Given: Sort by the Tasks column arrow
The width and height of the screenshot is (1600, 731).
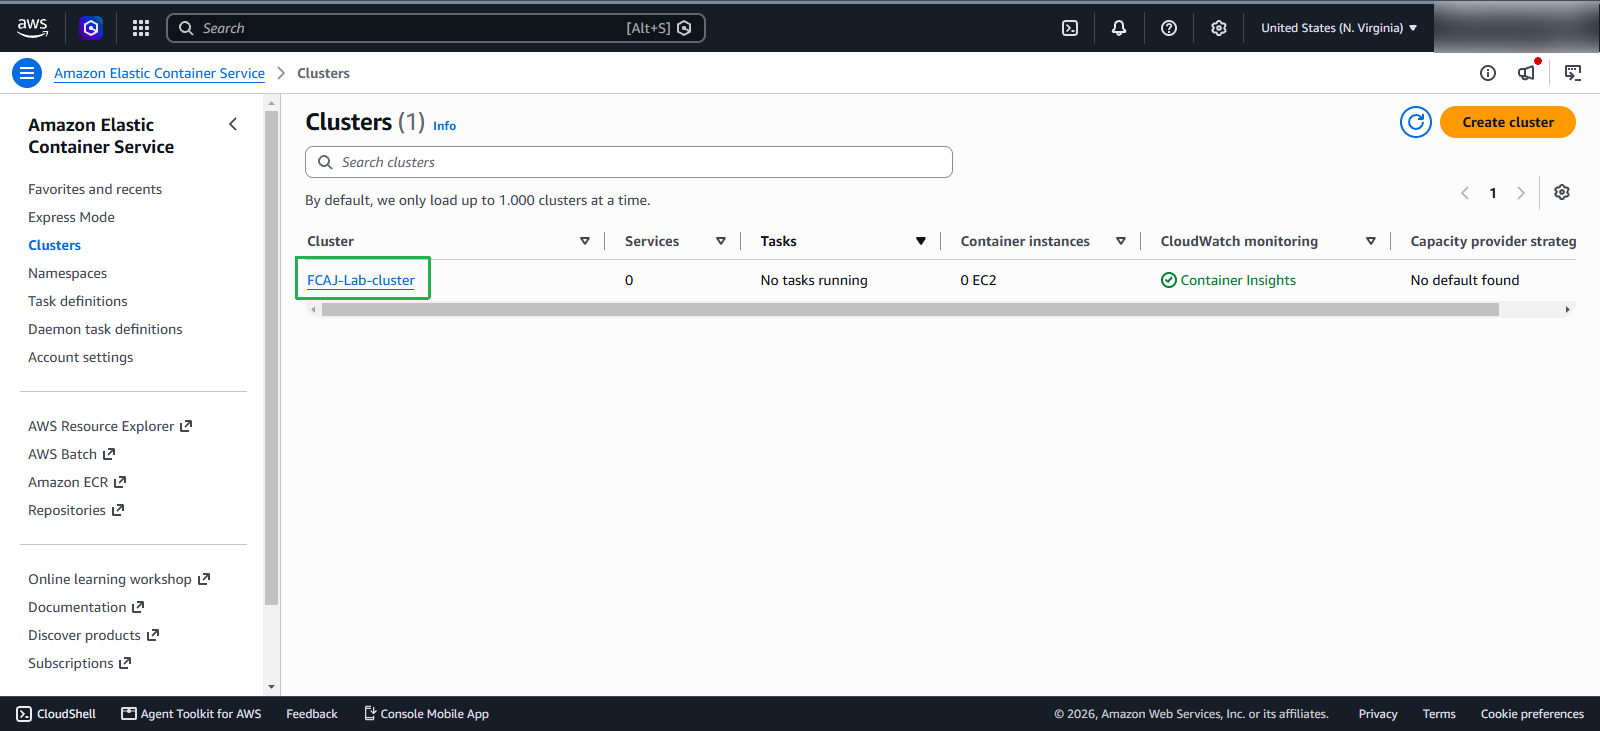Looking at the screenshot, I should 921,241.
